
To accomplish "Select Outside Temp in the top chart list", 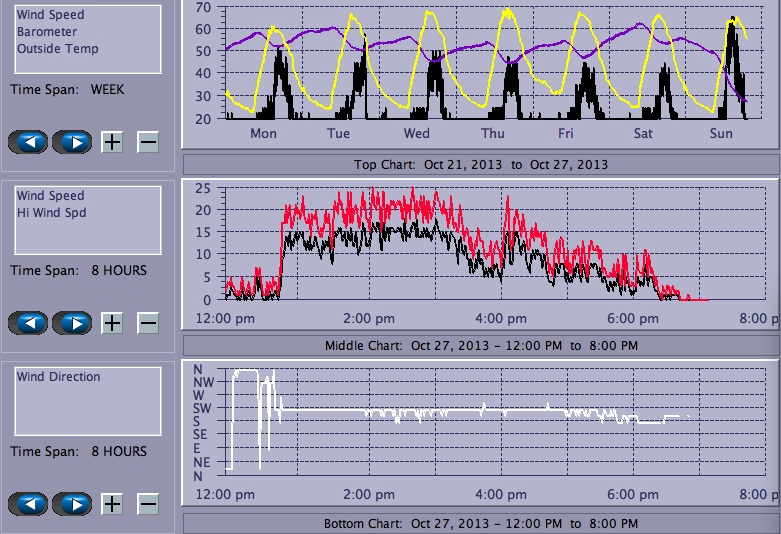I will click(x=57, y=48).
